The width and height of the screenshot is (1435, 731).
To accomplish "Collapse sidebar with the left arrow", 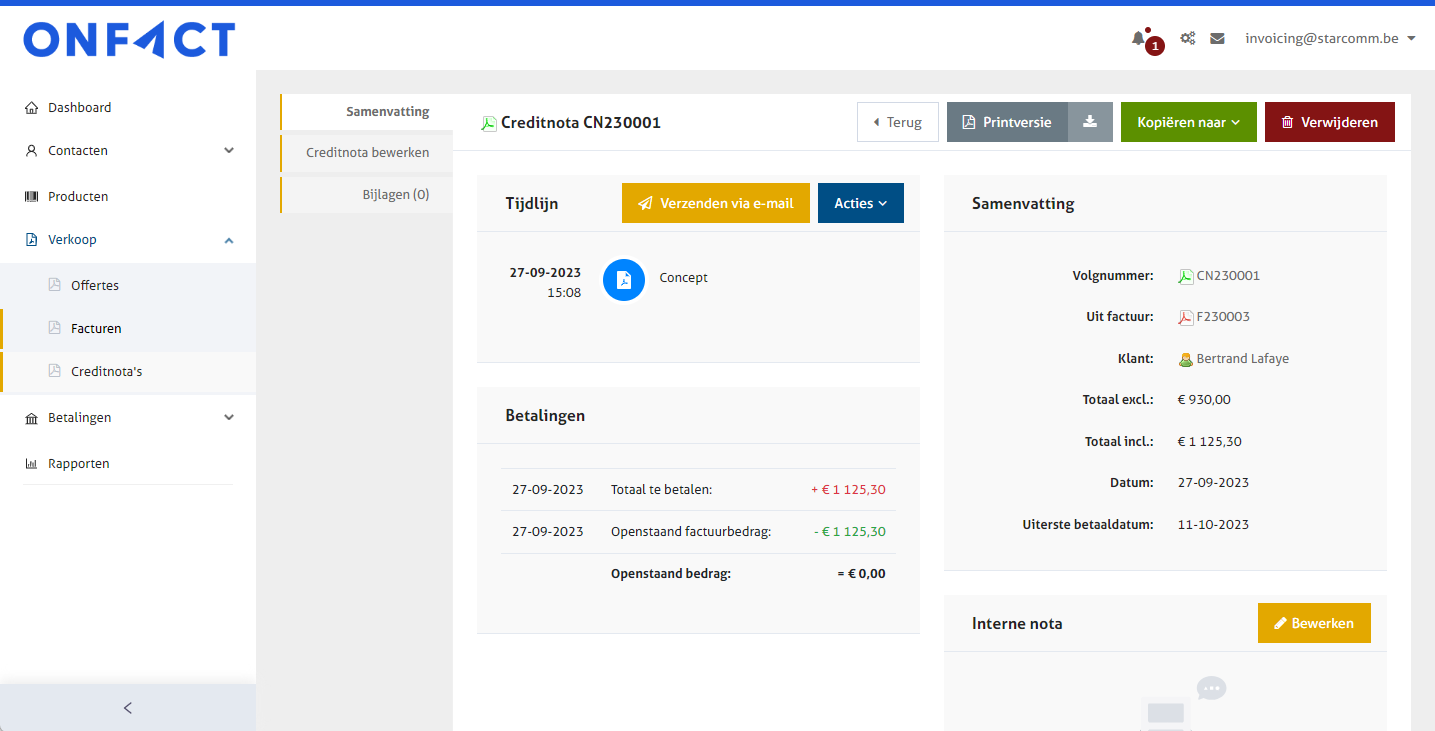I will coord(127,708).
